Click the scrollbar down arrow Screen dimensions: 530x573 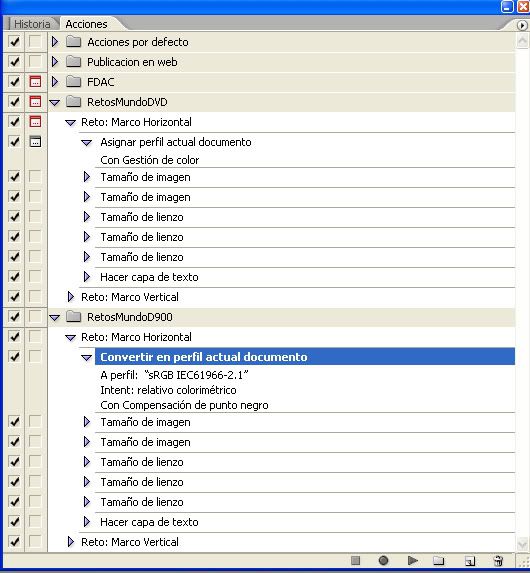(522, 544)
